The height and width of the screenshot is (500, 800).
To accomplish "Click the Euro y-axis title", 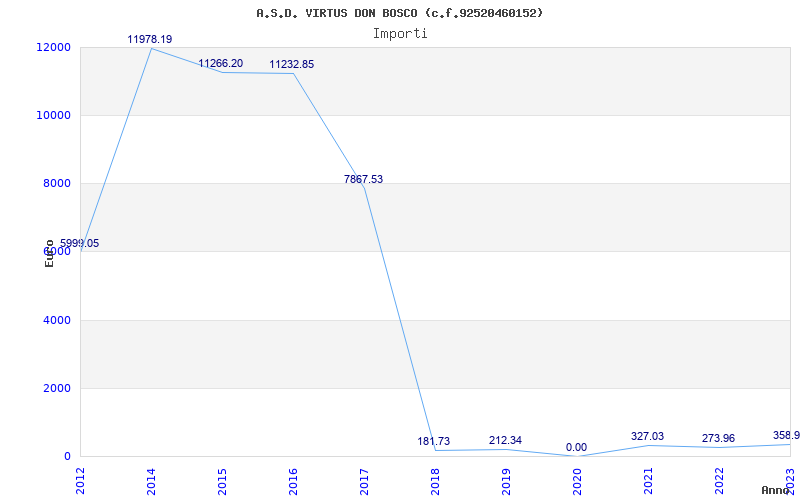I will click(x=49, y=254).
